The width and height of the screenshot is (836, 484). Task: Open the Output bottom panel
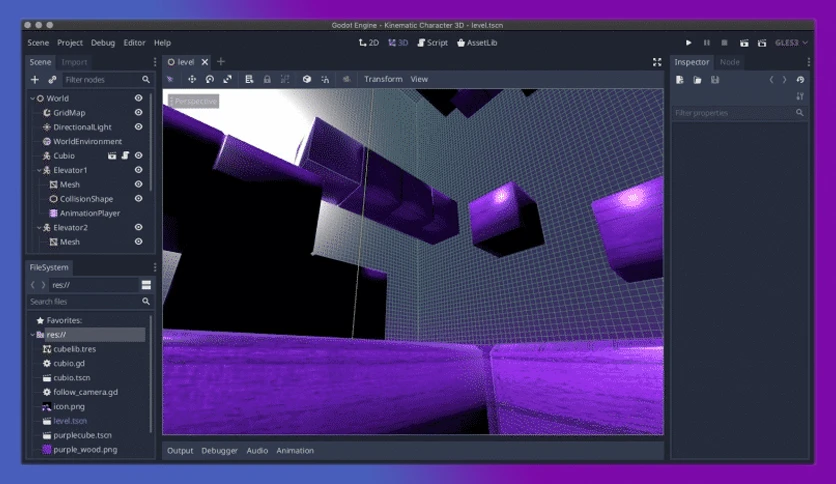tap(180, 450)
